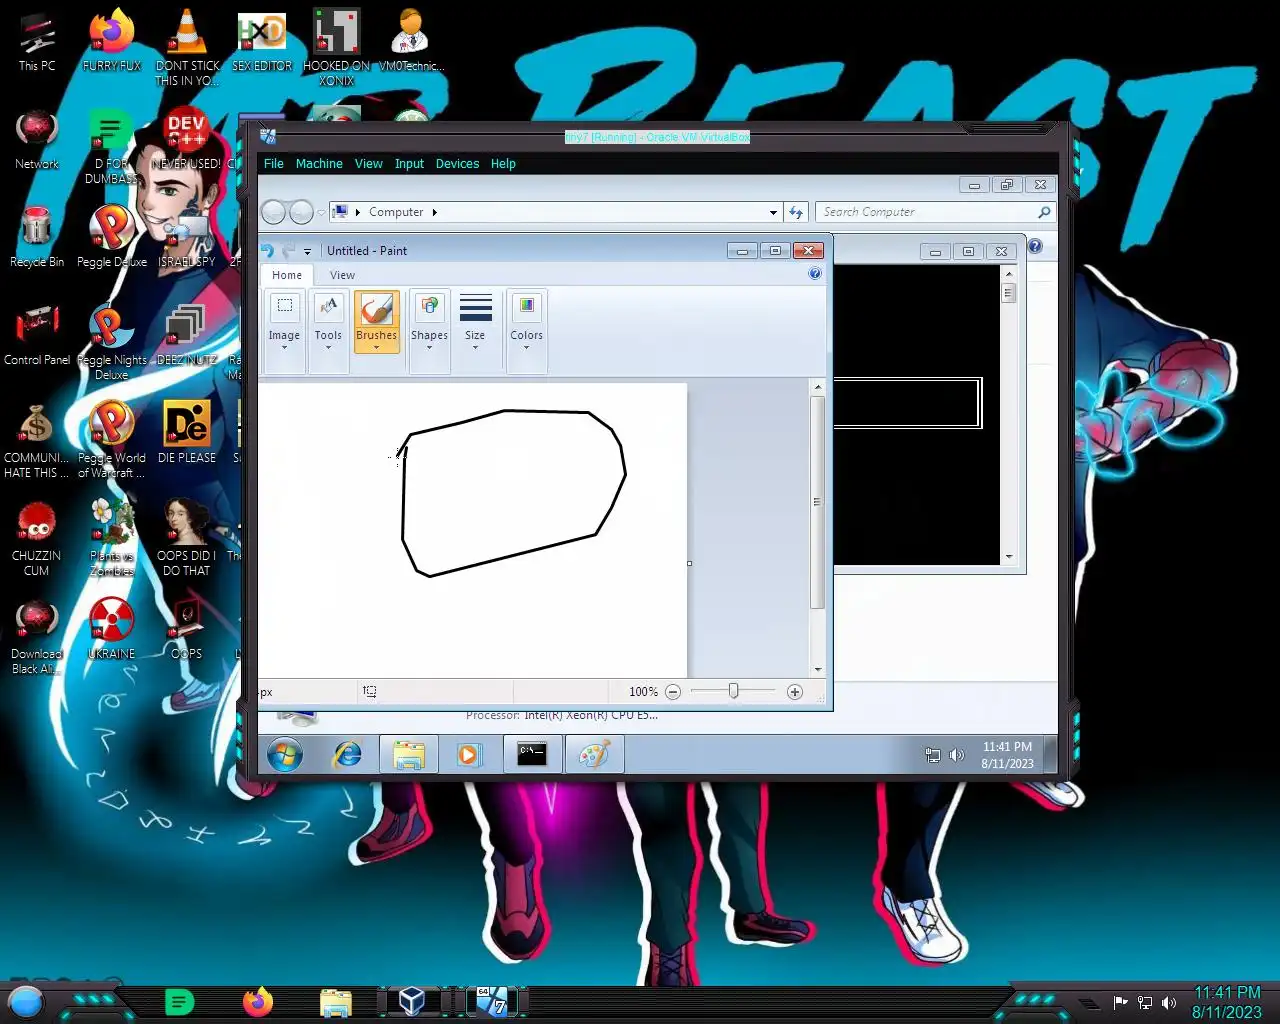Open the Devices menu in VirtualBox
Image resolution: width=1280 pixels, height=1024 pixels.
pyautogui.click(x=457, y=164)
